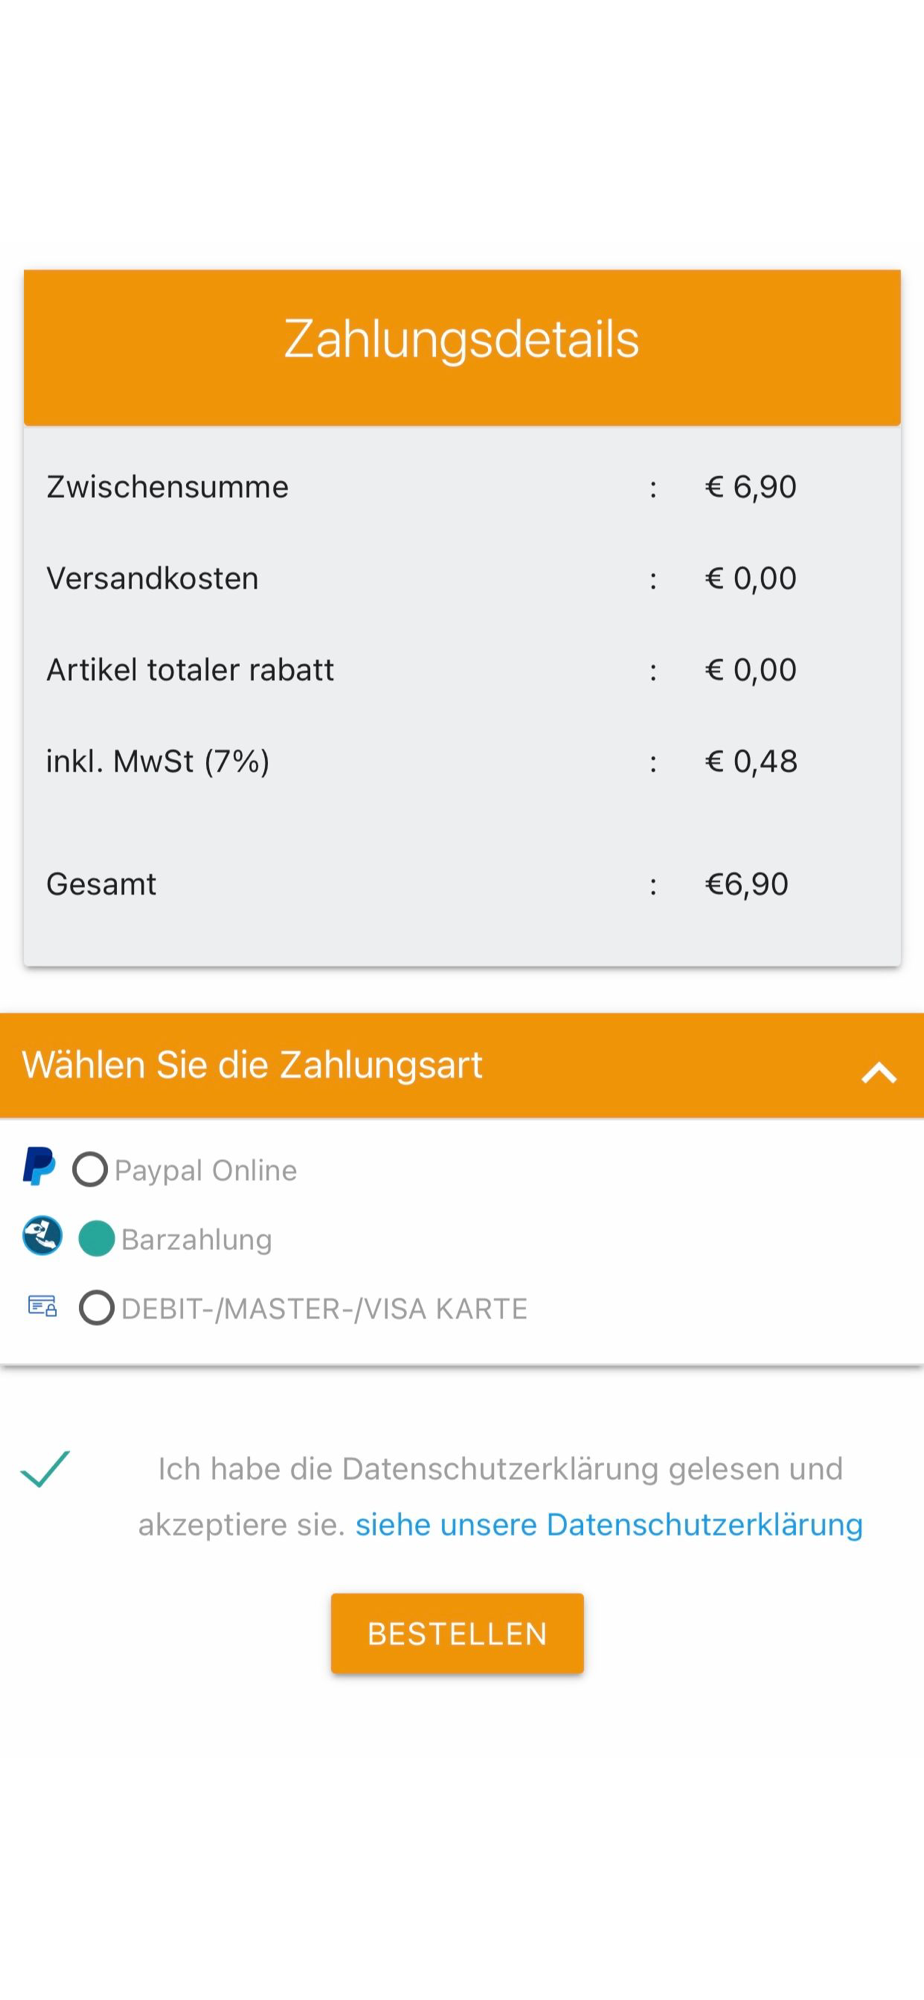The height and width of the screenshot is (2000, 924).
Task: Click the PayPal logo icon
Action: [x=39, y=1166]
